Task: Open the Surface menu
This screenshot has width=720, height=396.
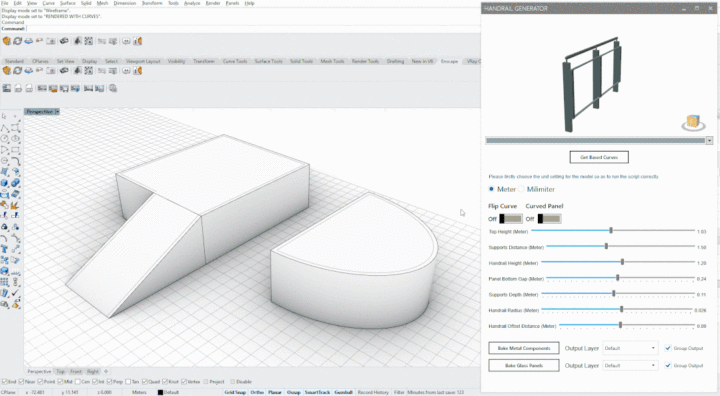Action: (68, 3)
